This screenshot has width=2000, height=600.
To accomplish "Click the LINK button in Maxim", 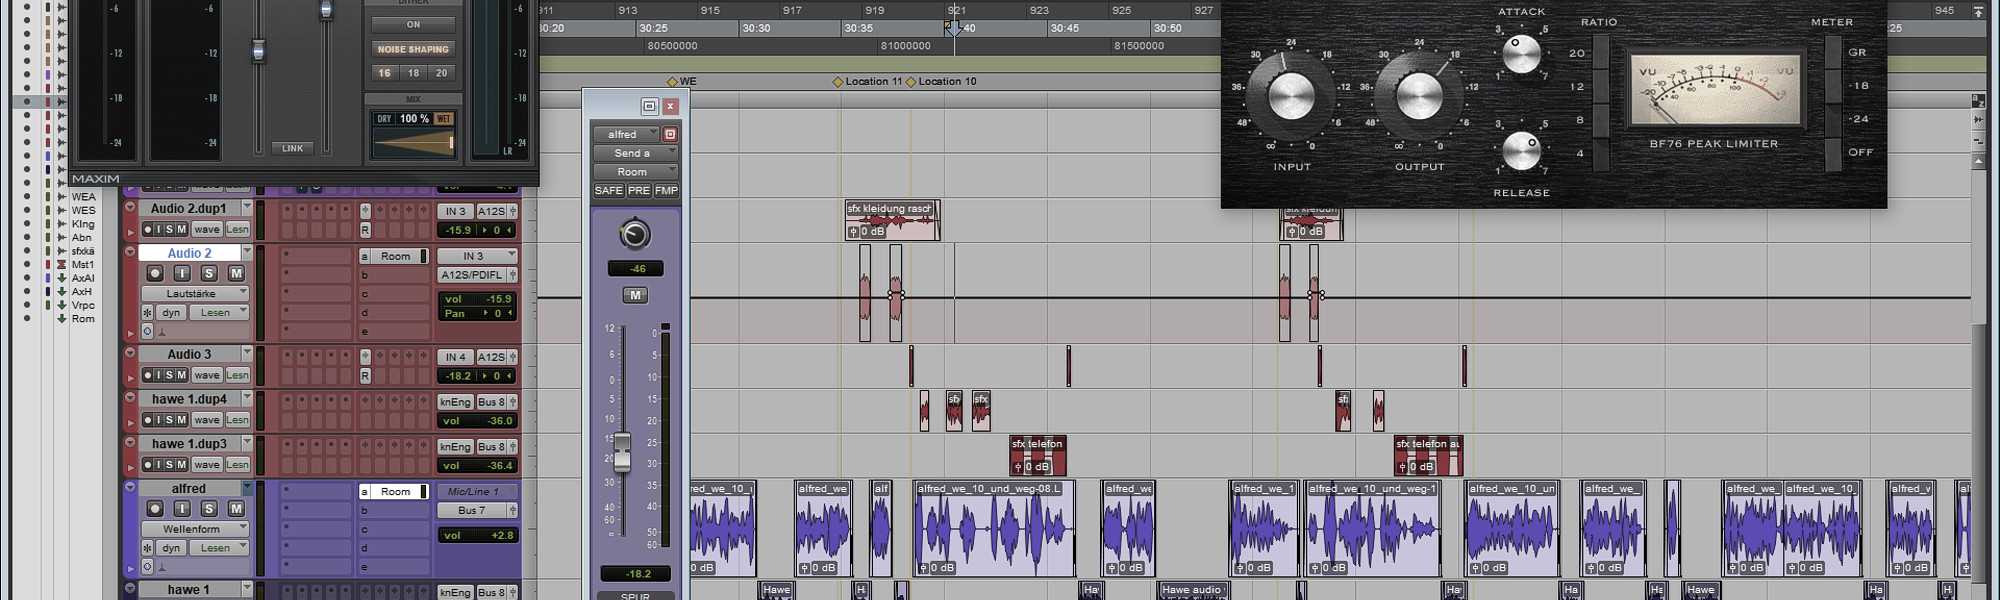I will pos(292,148).
